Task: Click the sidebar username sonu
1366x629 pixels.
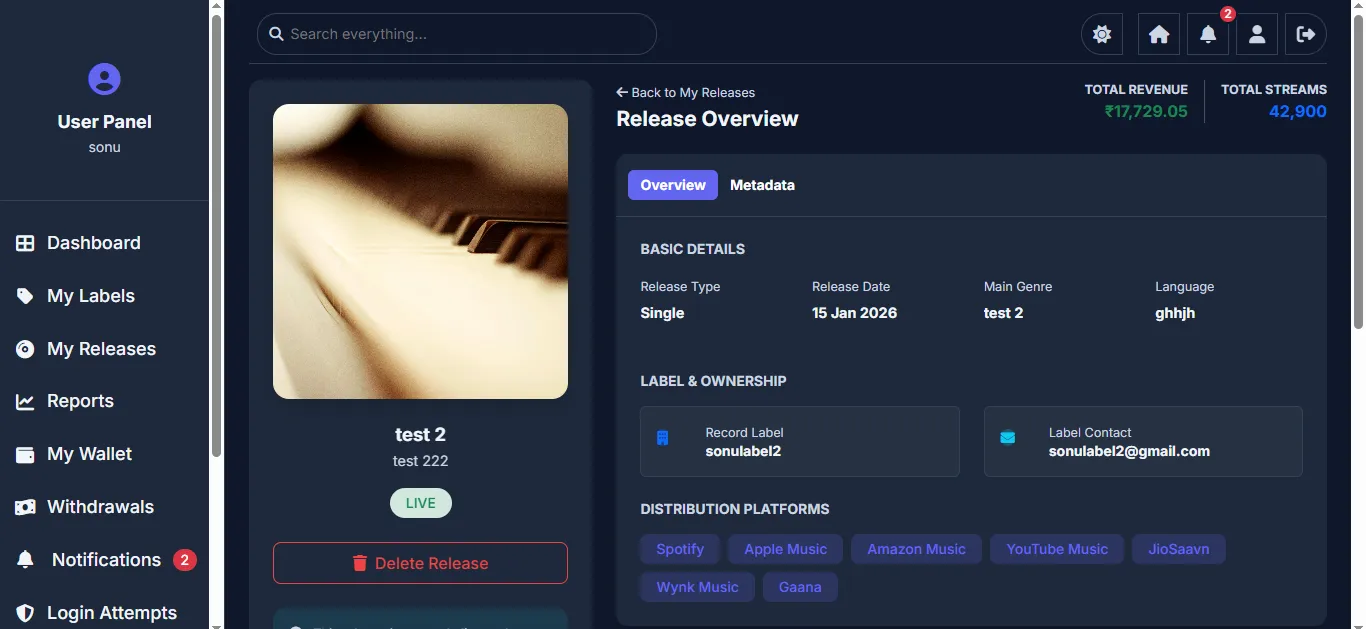Action: pos(105,147)
